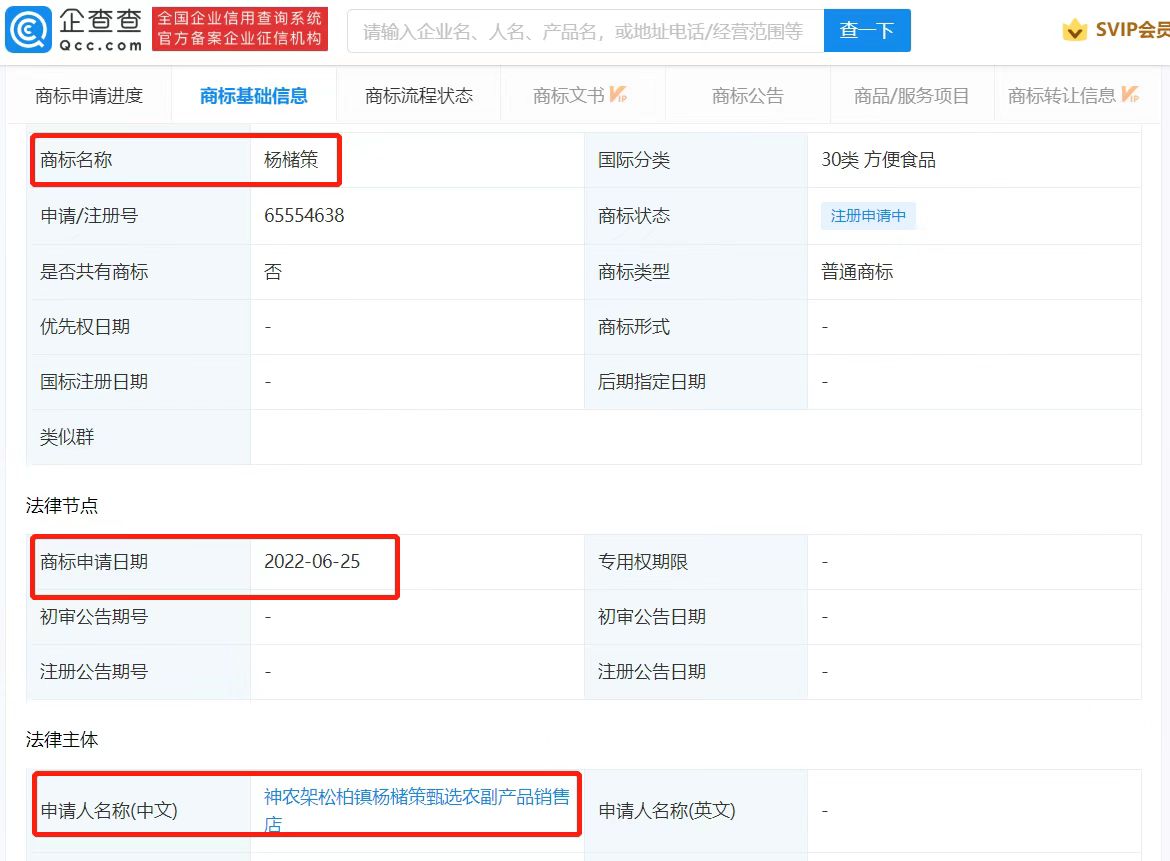Image resolution: width=1170 pixels, height=861 pixels.
Task: Click the SVIP crown icon
Action: coord(1074,30)
